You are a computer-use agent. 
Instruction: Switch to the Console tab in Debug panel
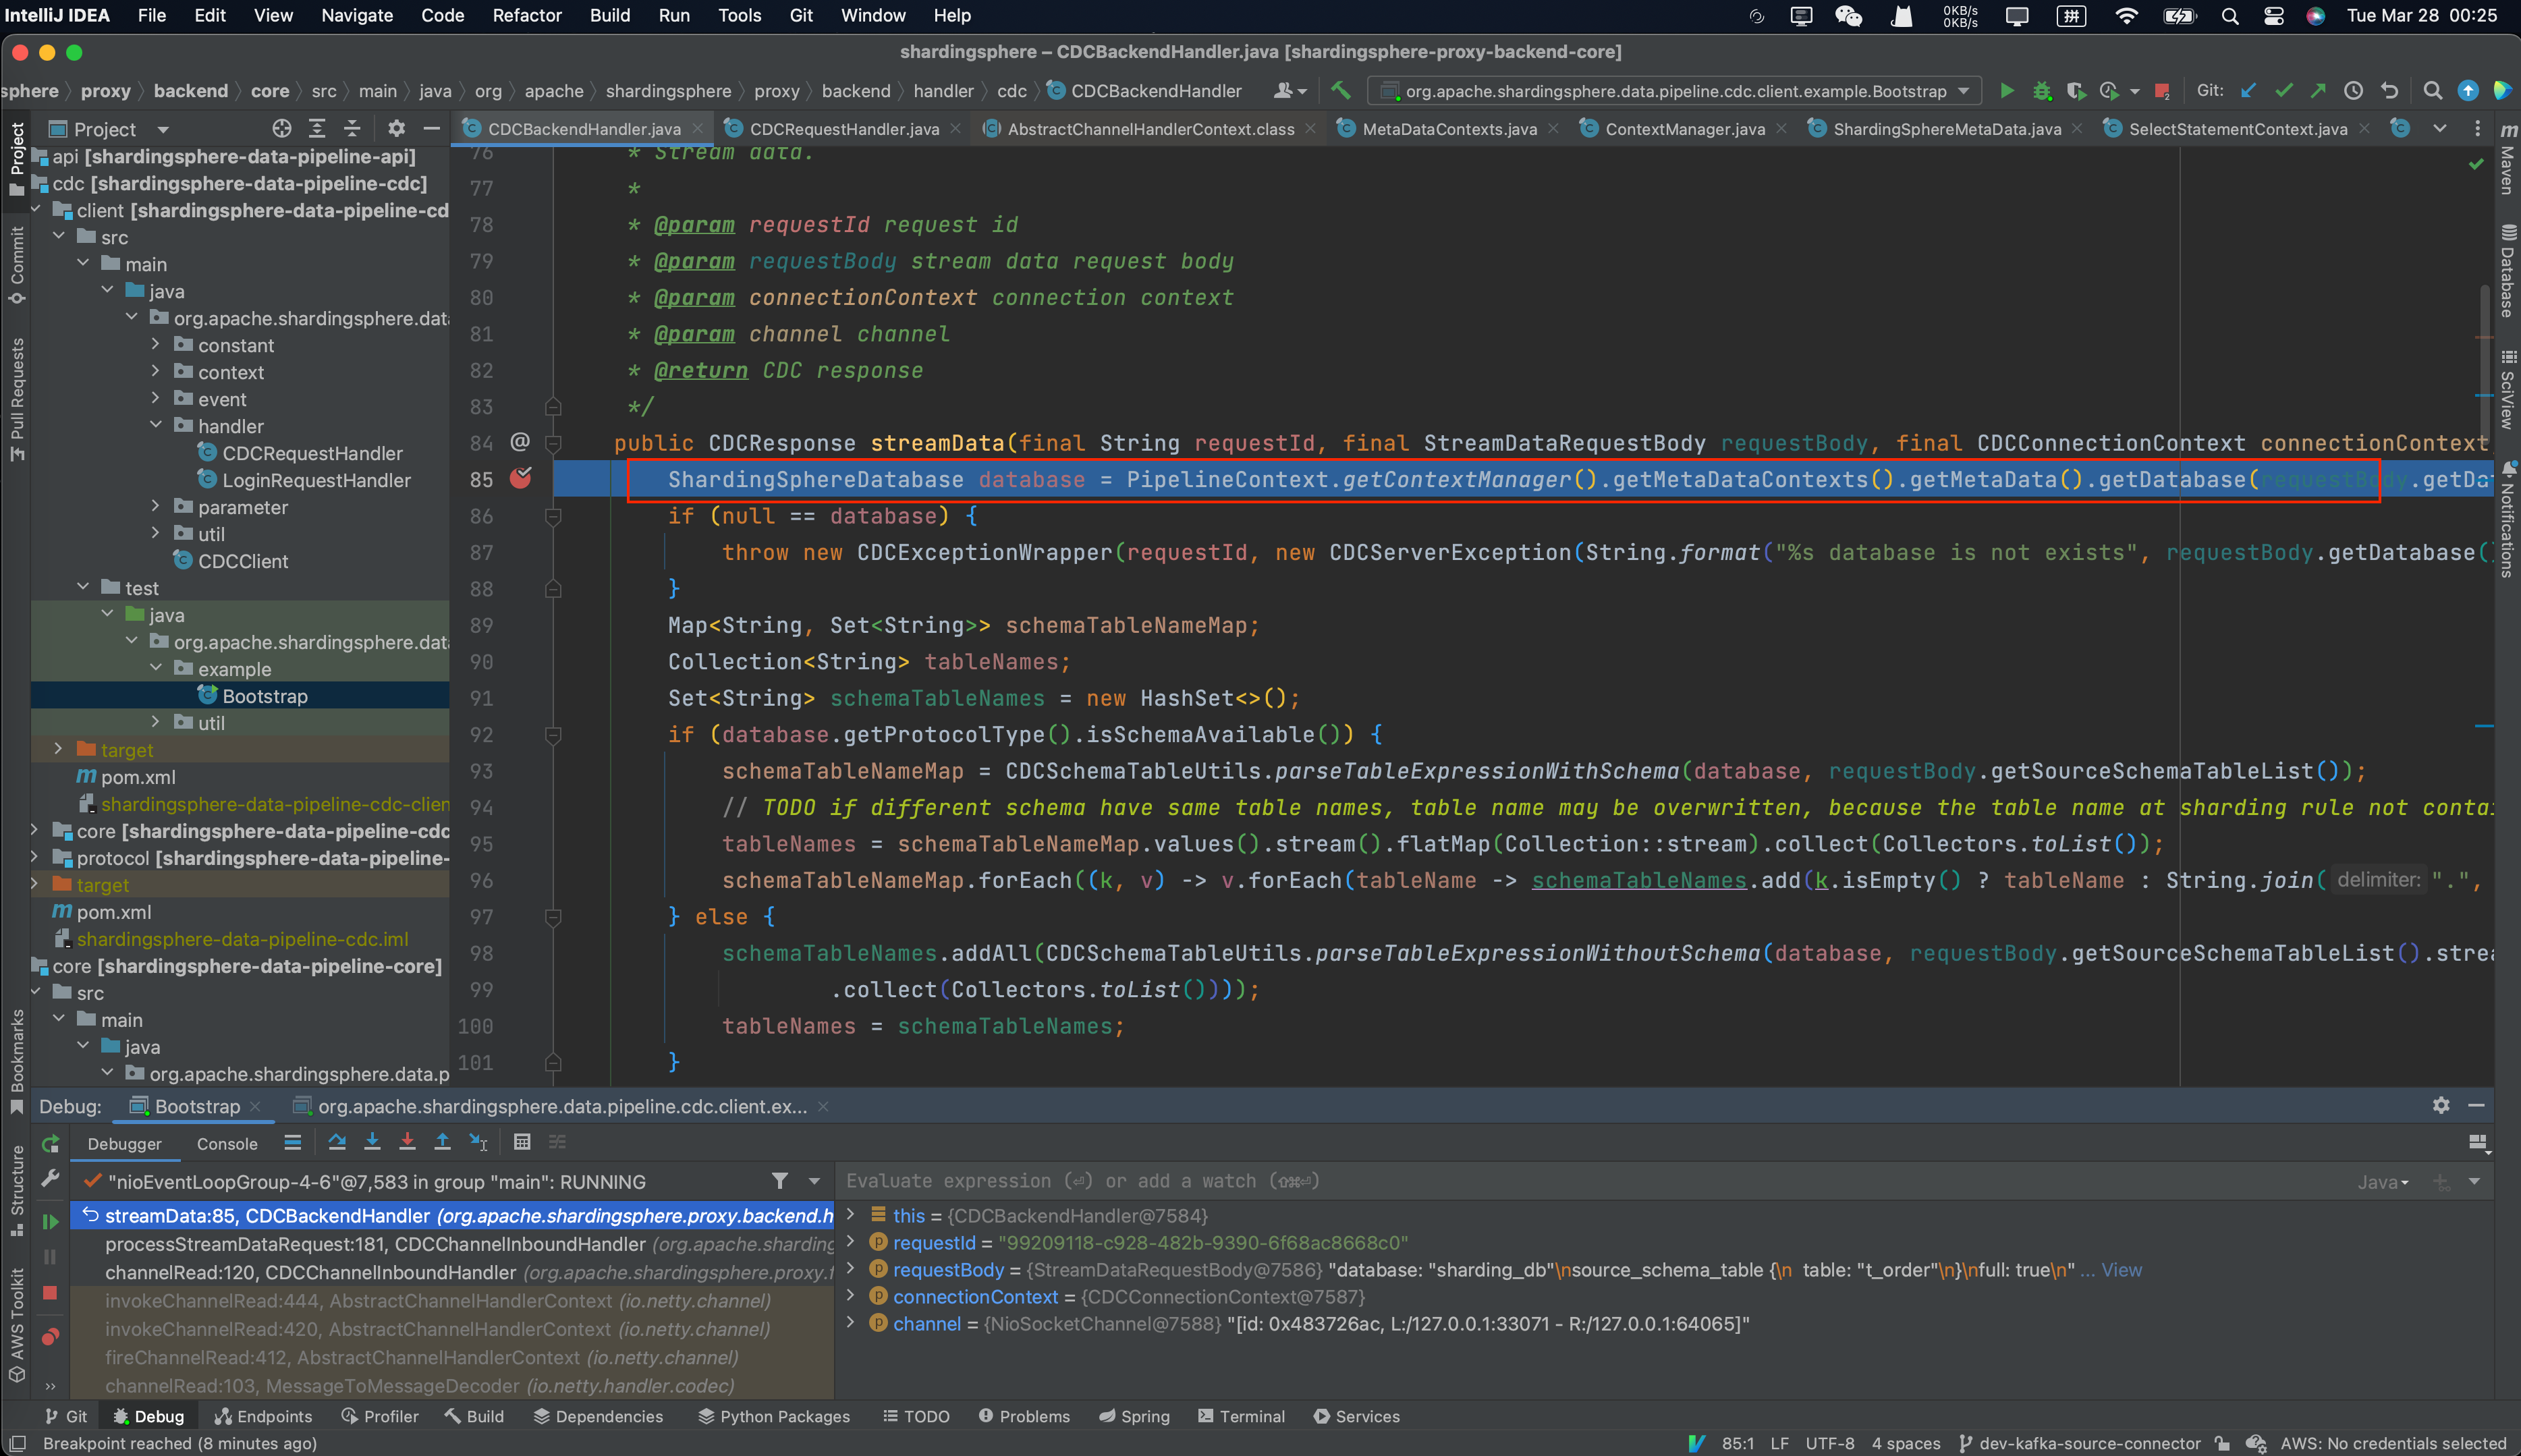[227, 1143]
